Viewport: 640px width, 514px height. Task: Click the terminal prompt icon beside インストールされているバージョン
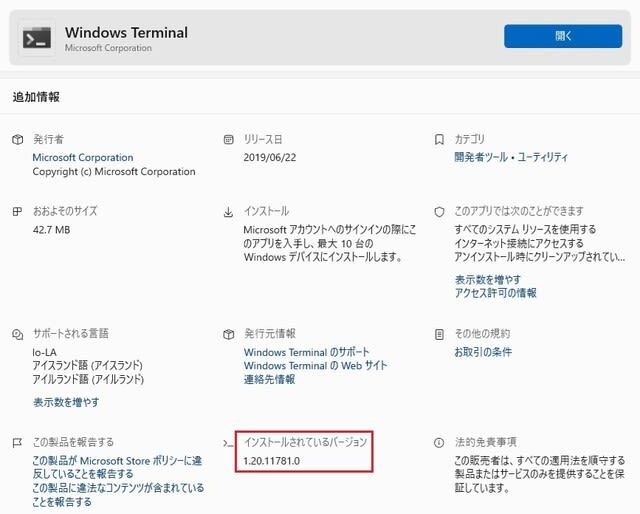(x=229, y=443)
